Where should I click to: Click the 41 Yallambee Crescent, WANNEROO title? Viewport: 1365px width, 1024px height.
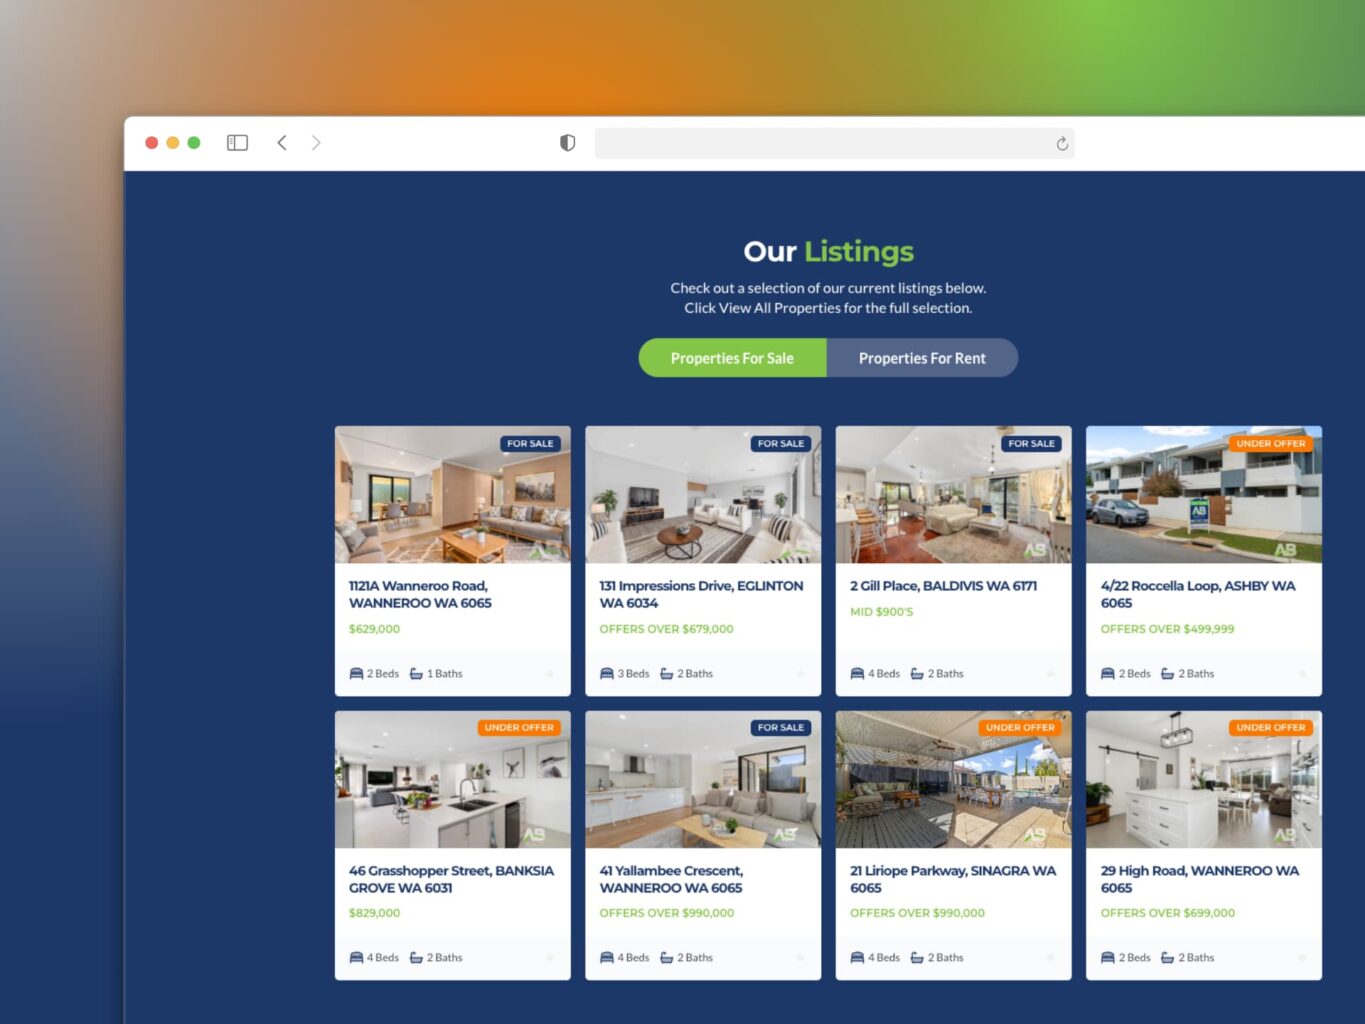(x=671, y=879)
